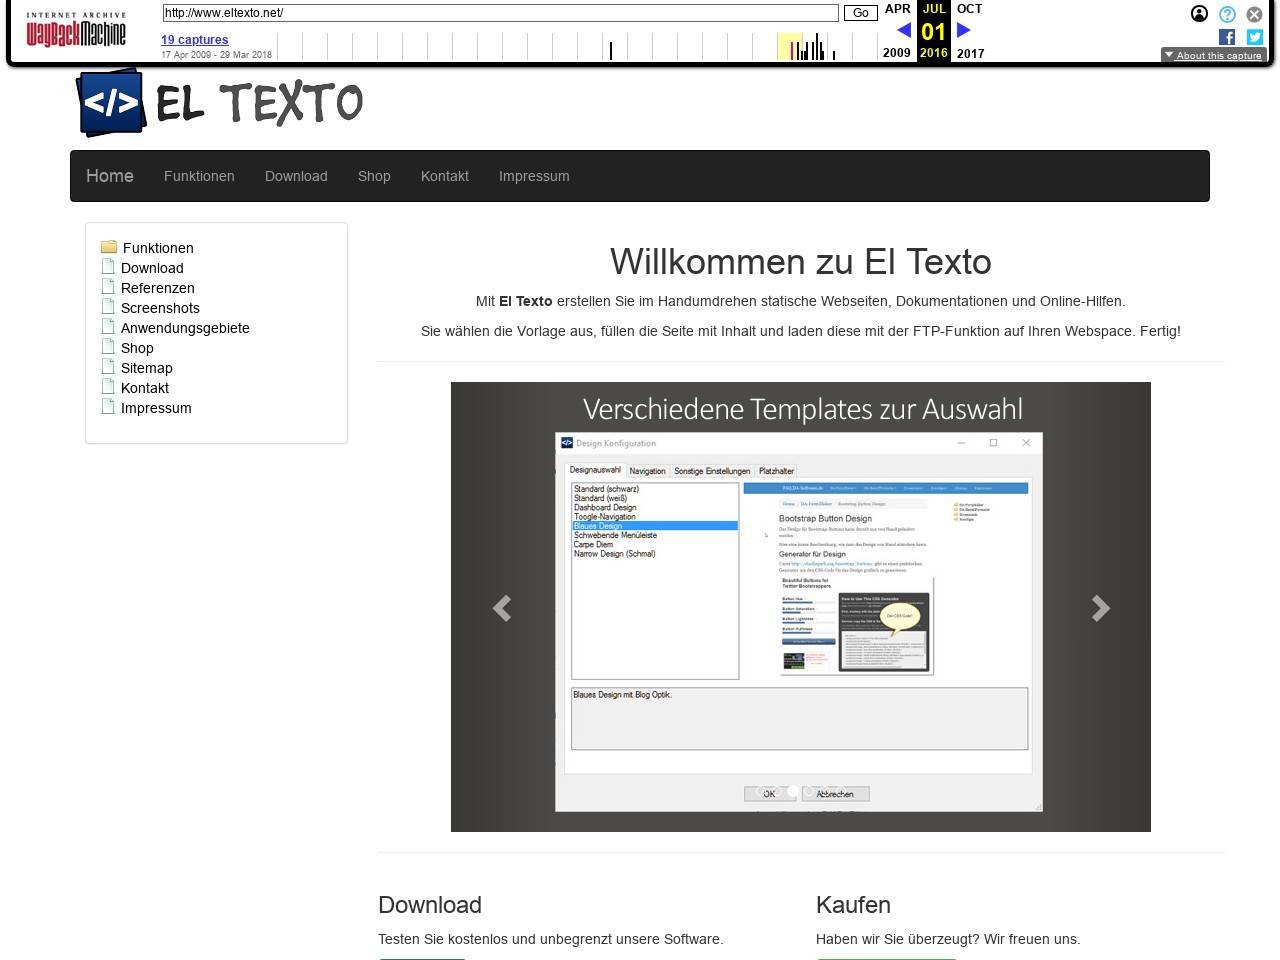
Task: Share capture on Facebook icon
Action: click(1227, 37)
